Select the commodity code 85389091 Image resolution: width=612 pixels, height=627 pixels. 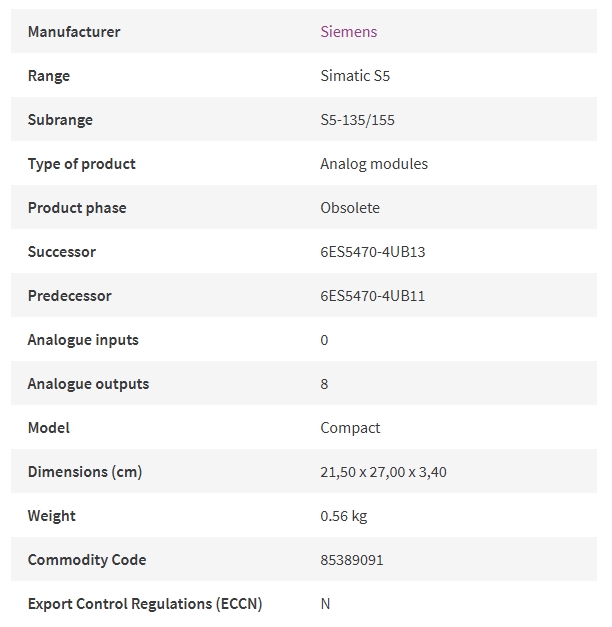tap(352, 559)
